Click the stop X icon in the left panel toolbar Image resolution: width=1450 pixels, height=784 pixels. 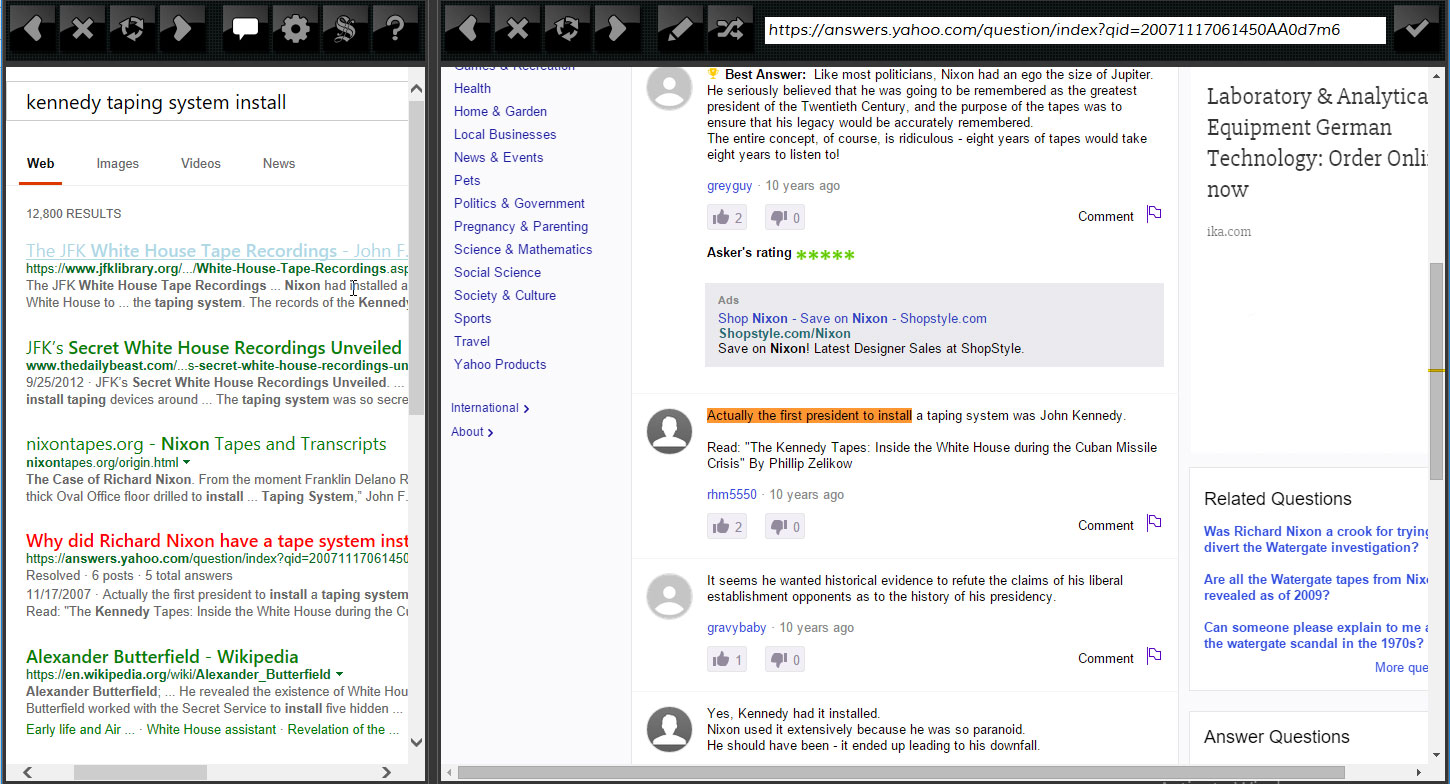83,29
